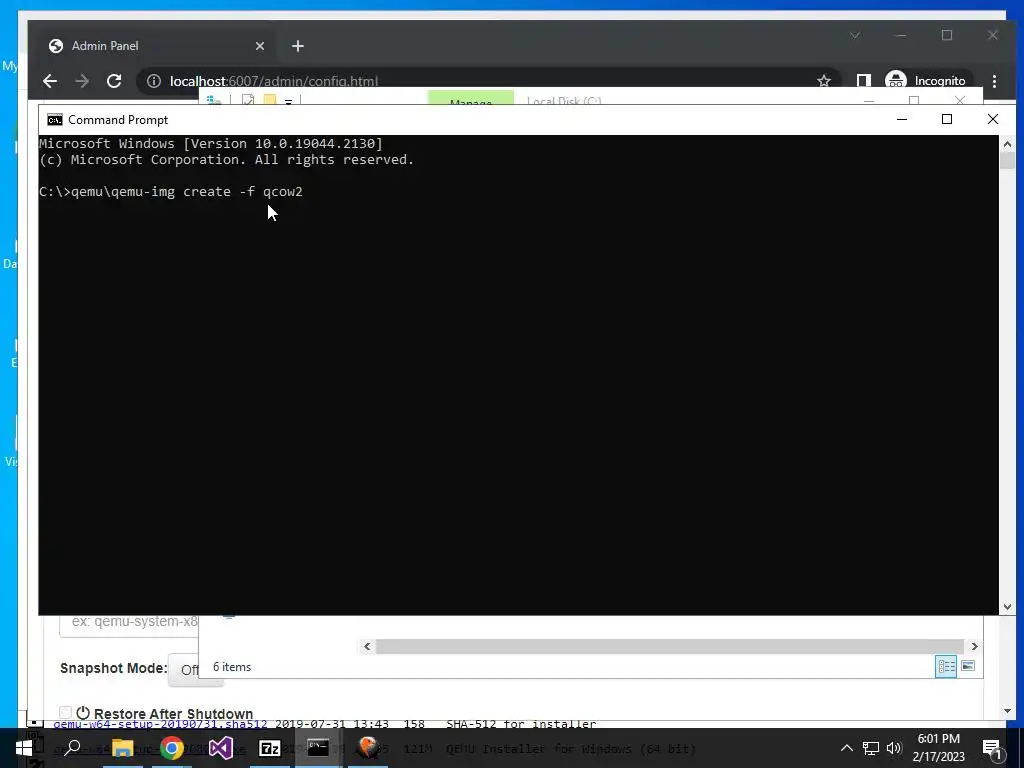The height and width of the screenshot is (768, 1024).
Task: Open 7-Zip from the taskbar
Action: [x=270, y=748]
